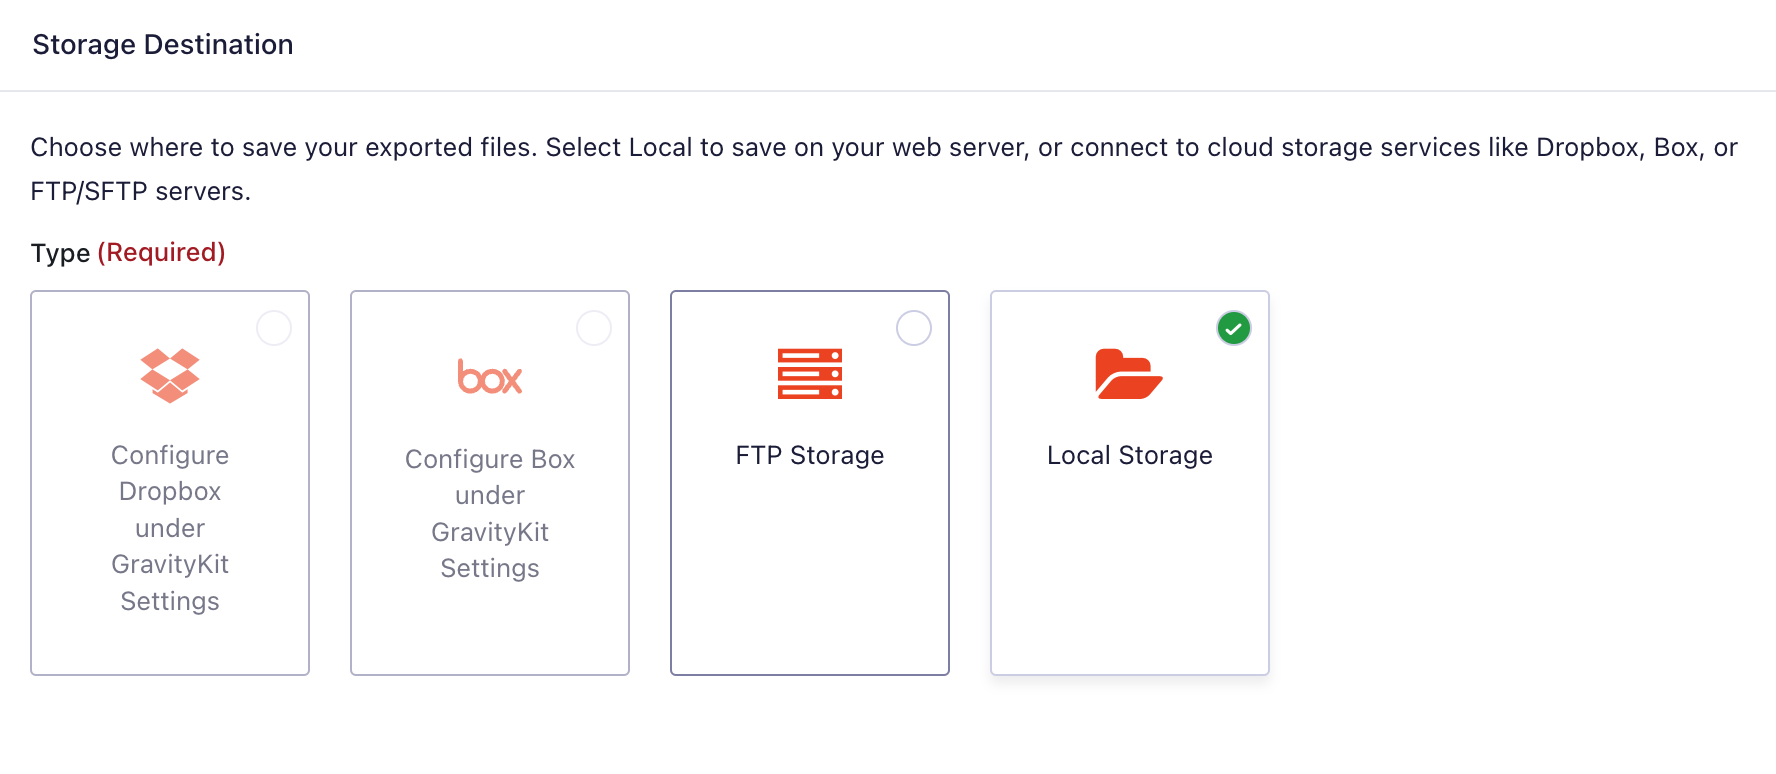The width and height of the screenshot is (1776, 774).
Task: Toggle the green checkmark on Local Storage
Action: 1234,328
